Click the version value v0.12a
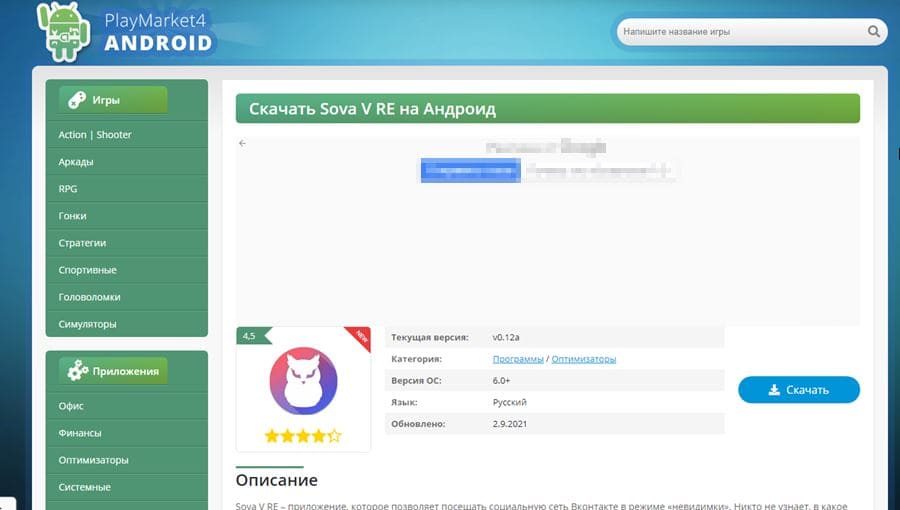 click(x=506, y=337)
